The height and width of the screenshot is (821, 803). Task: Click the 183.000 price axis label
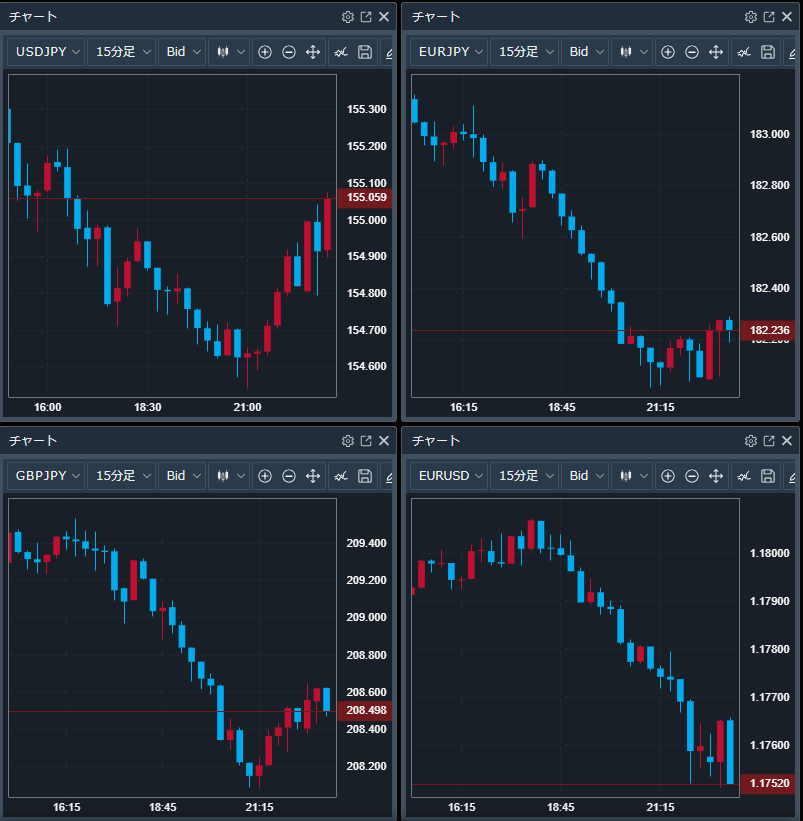(769, 135)
